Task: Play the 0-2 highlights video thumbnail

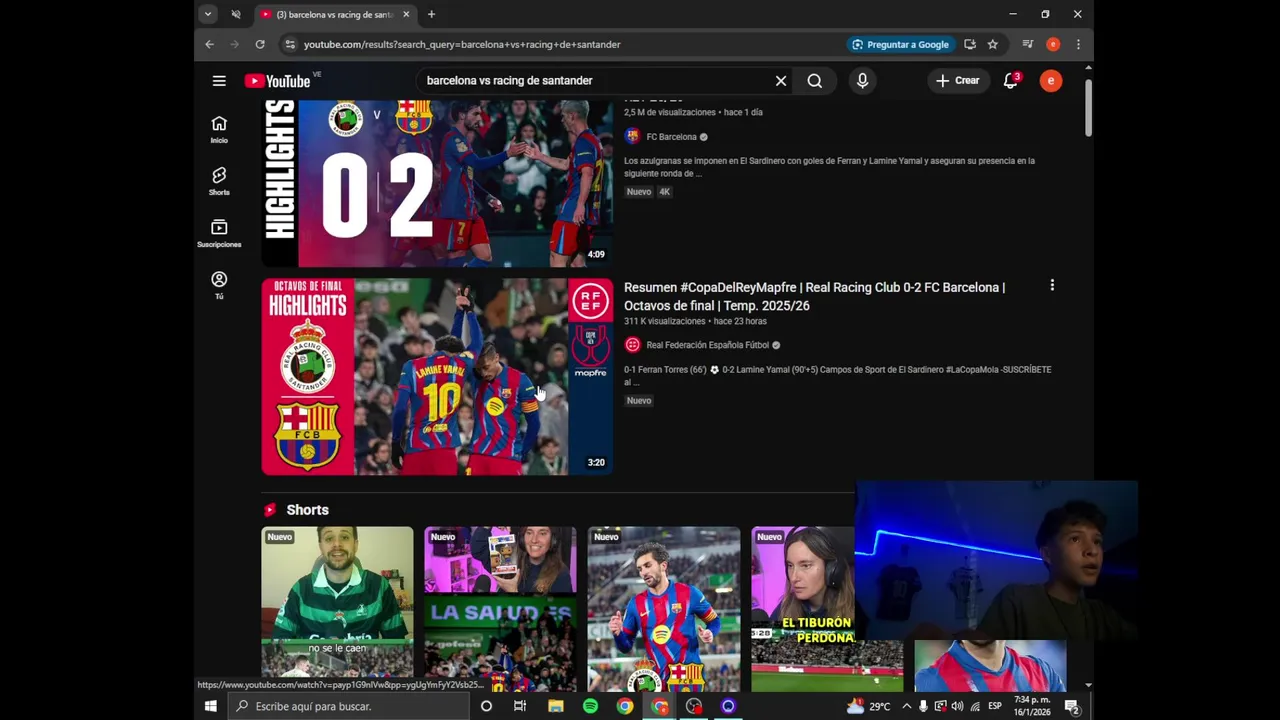Action: click(x=437, y=183)
